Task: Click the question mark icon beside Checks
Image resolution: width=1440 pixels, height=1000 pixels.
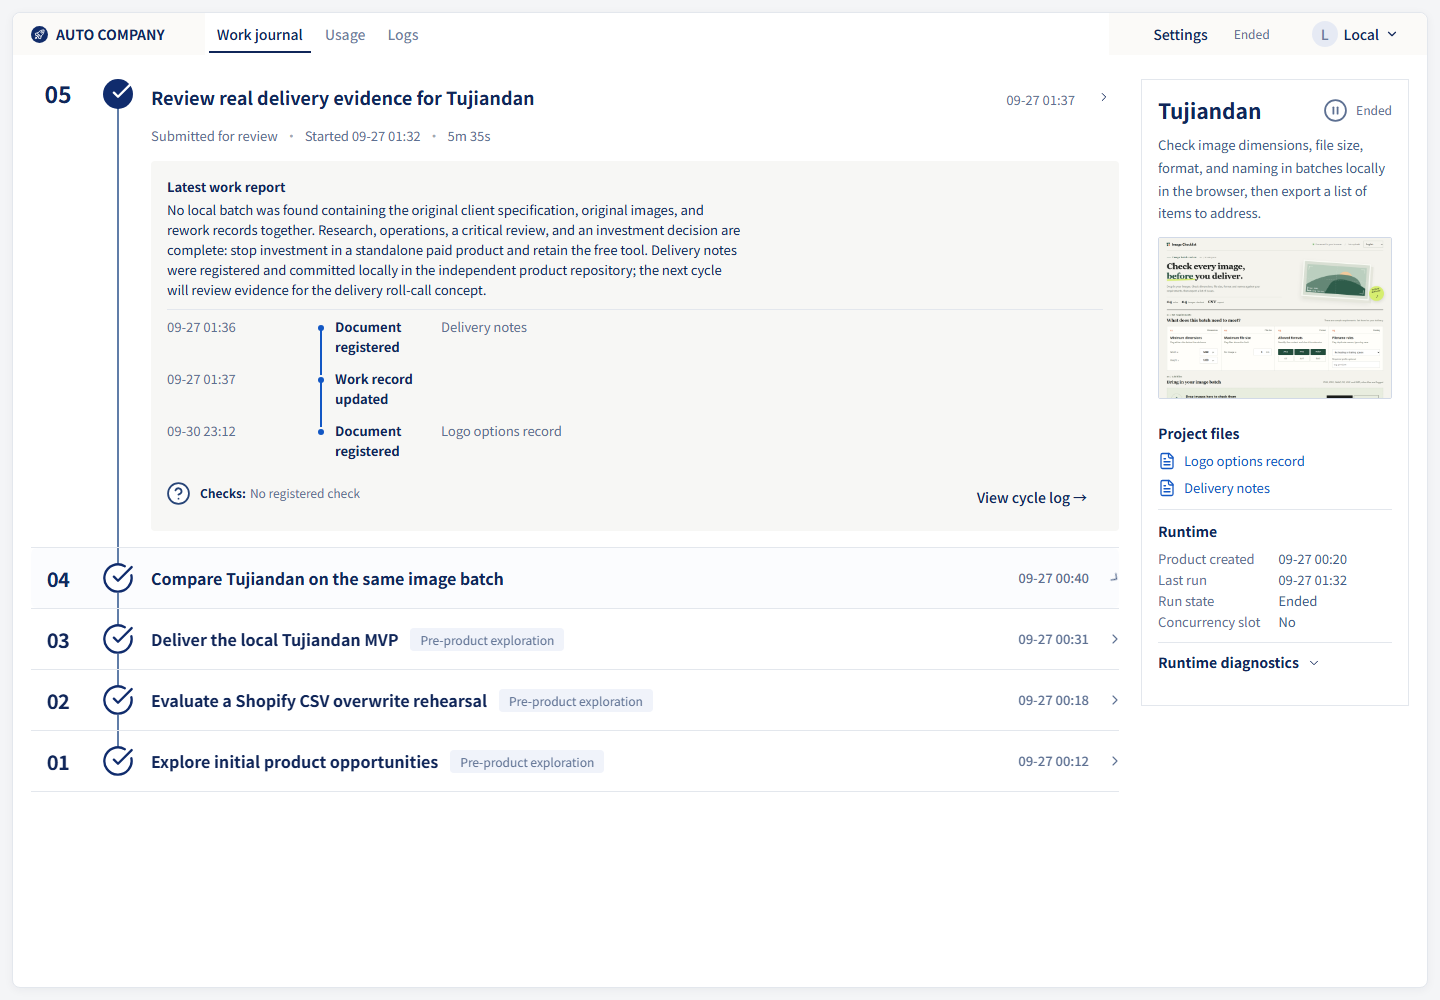Action: click(x=178, y=494)
